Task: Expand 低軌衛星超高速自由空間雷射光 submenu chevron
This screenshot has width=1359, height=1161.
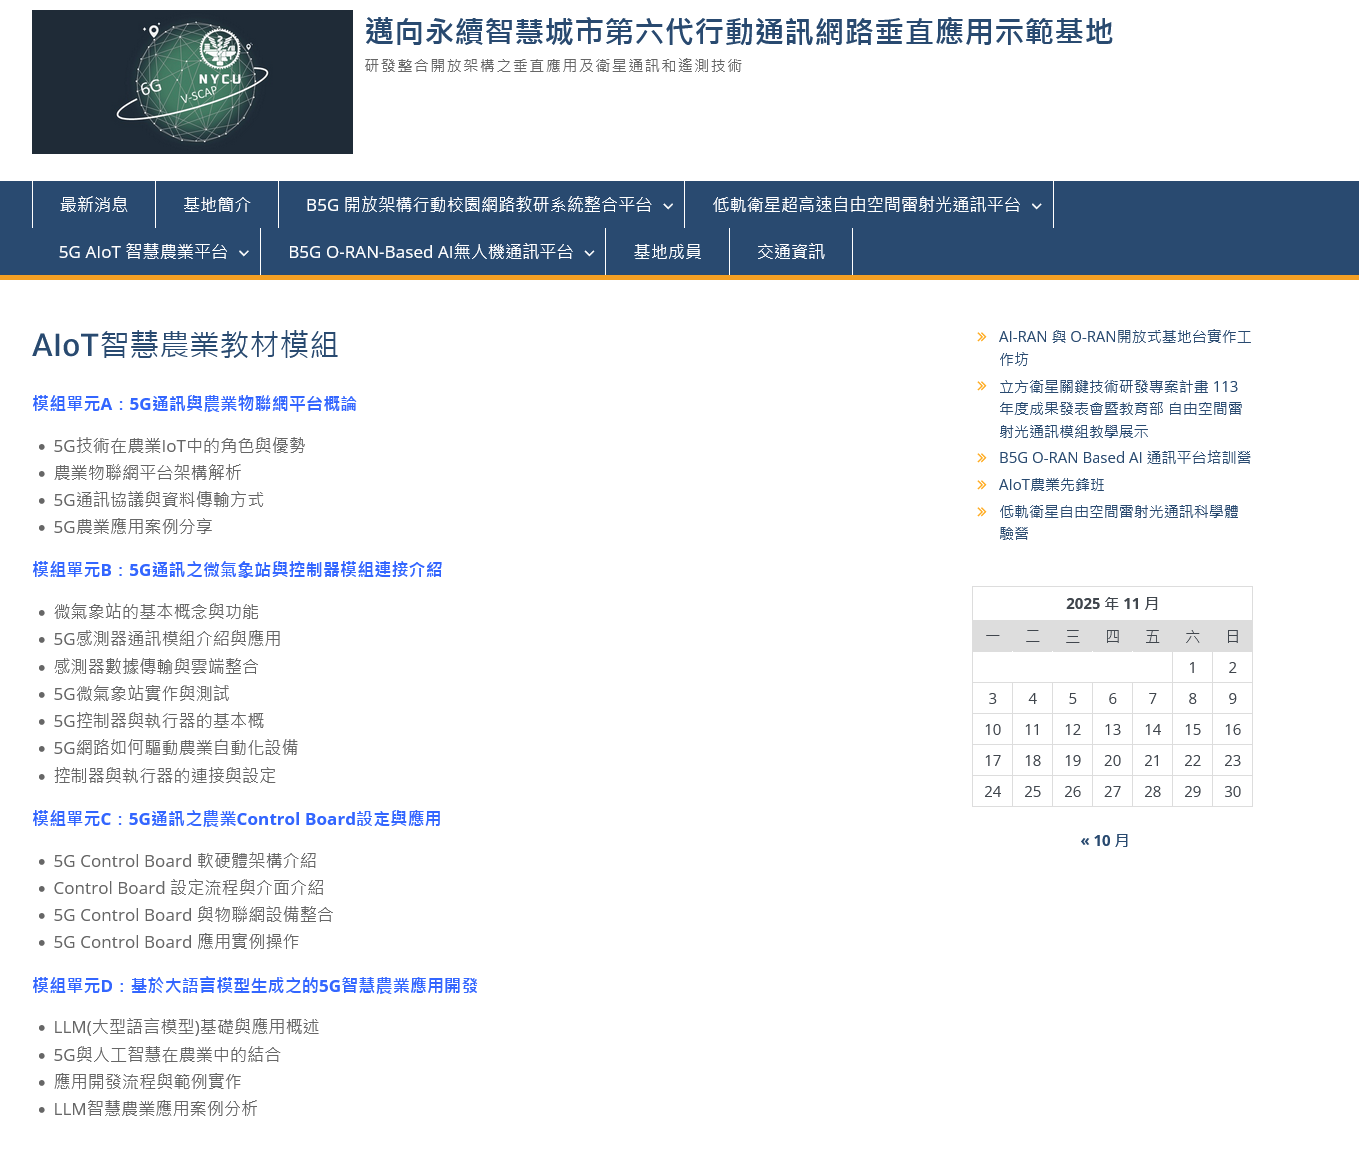Action: tap(1037, 206)
